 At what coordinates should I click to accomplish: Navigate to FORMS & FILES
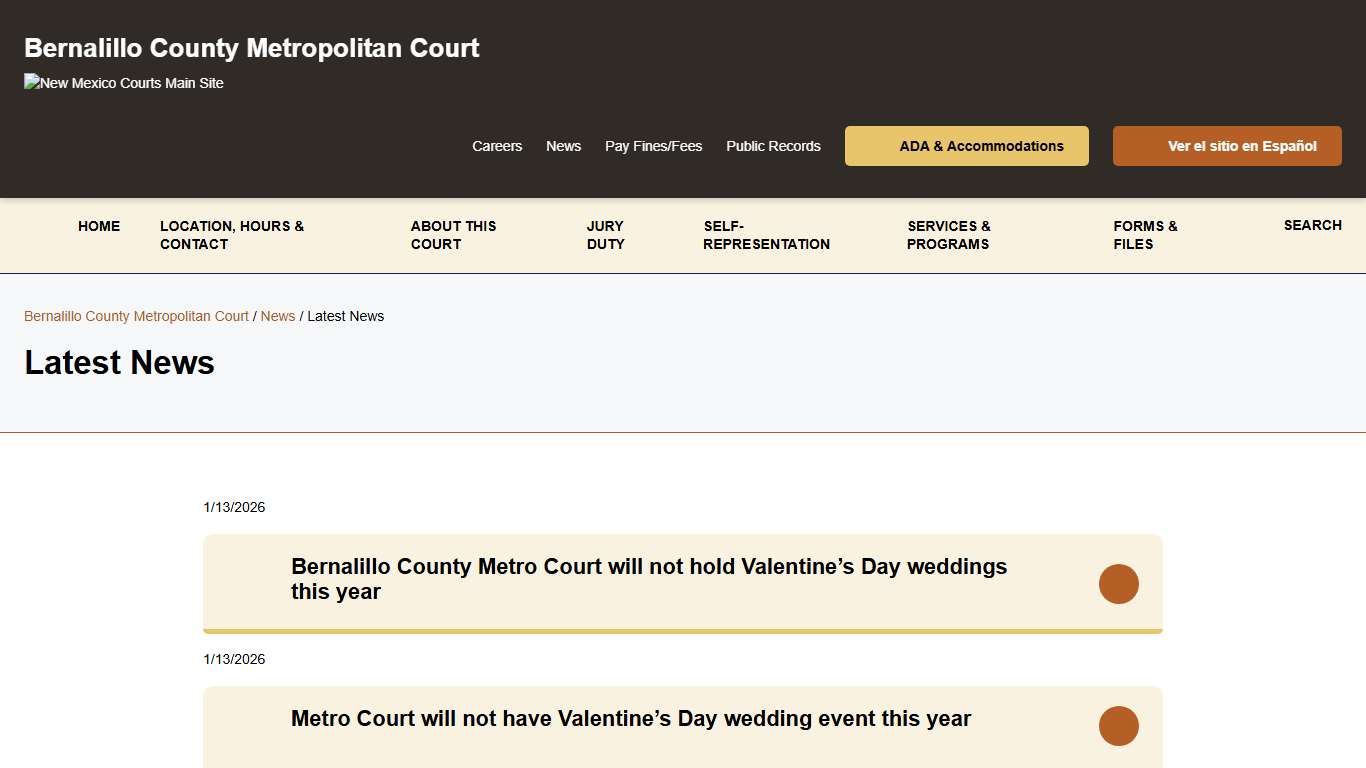click(1144, 235)
